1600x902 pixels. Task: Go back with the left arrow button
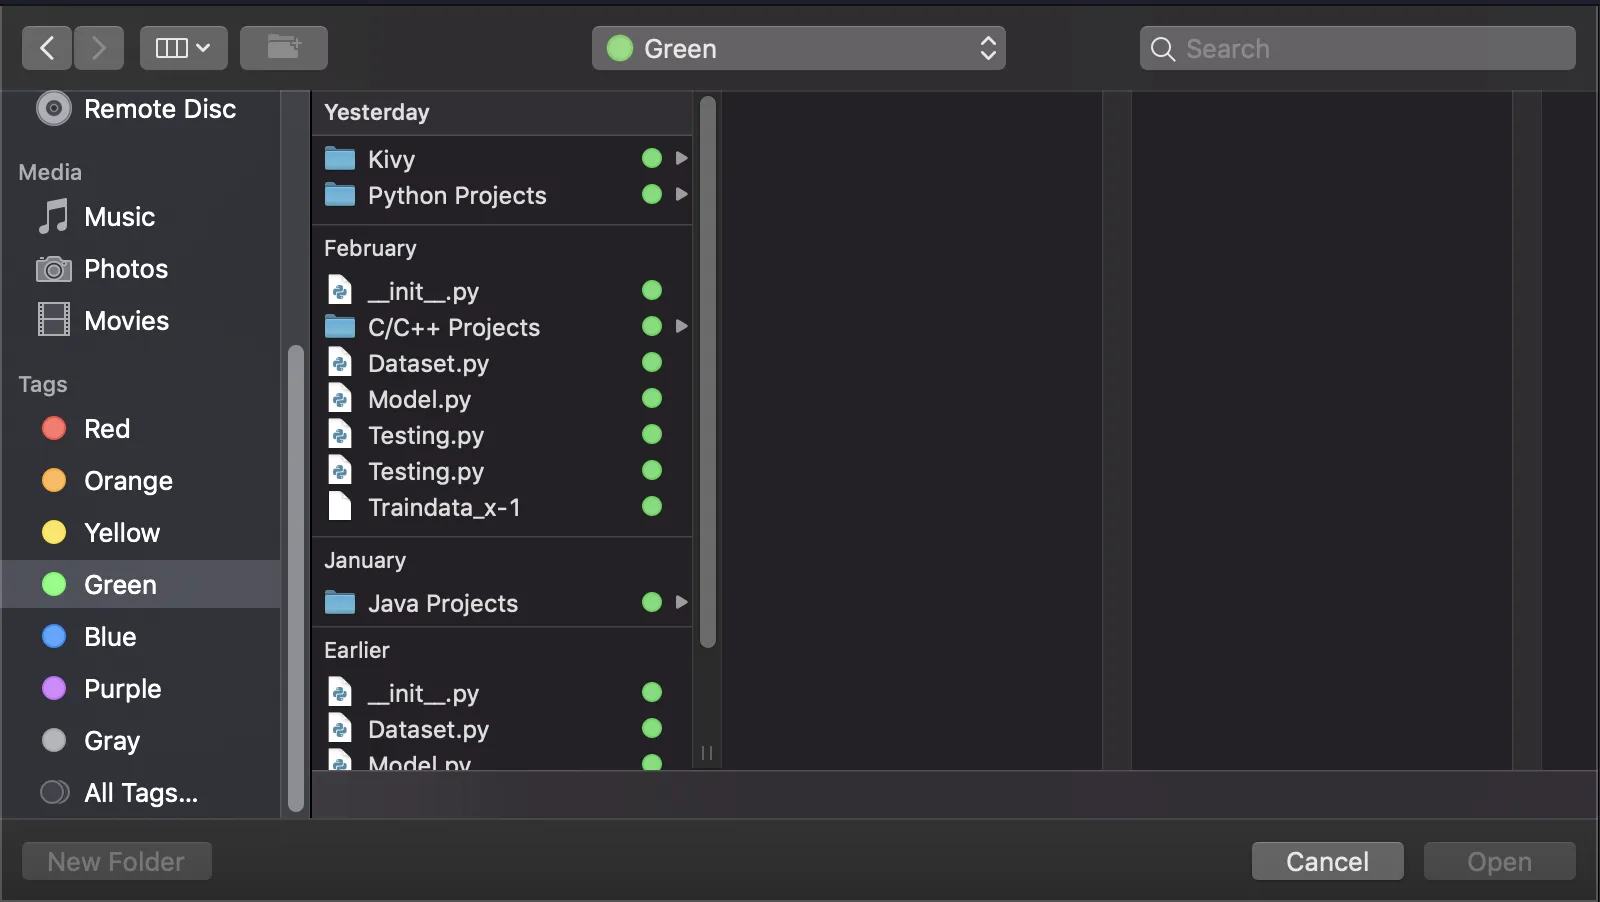[47, 48]
